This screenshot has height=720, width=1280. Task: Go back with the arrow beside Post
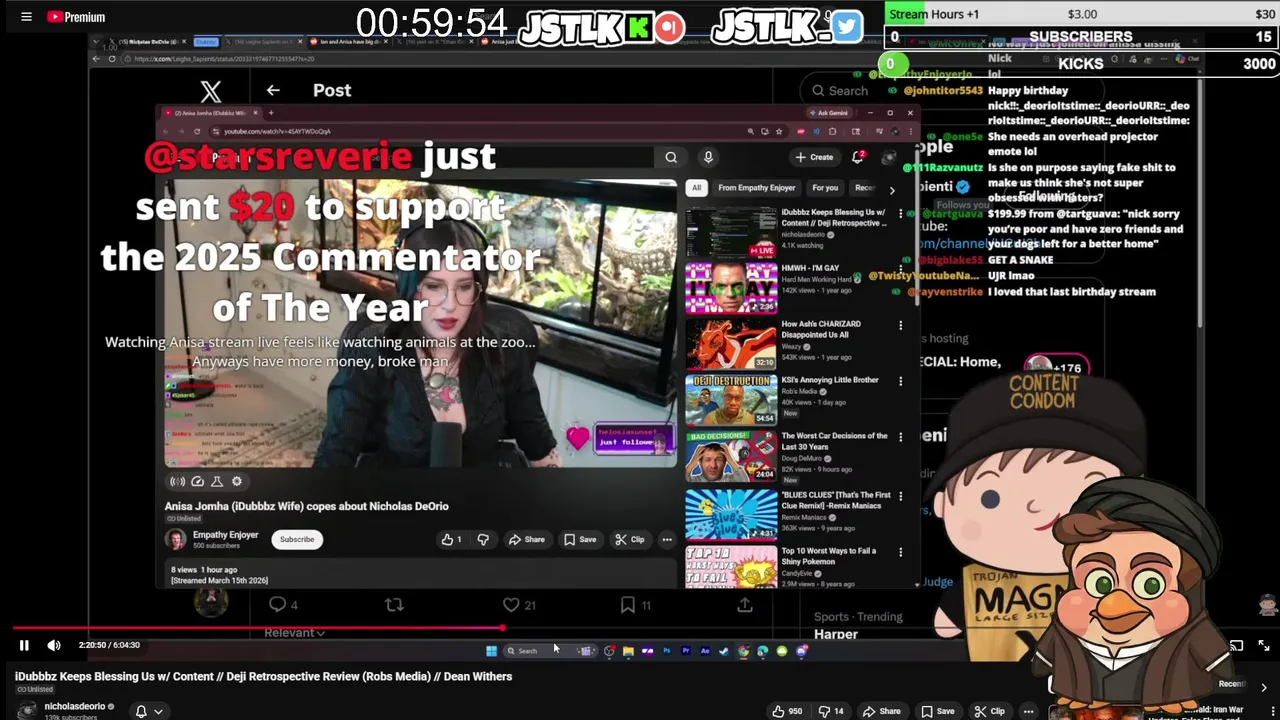pyautogui.click(x=273, y=90)
